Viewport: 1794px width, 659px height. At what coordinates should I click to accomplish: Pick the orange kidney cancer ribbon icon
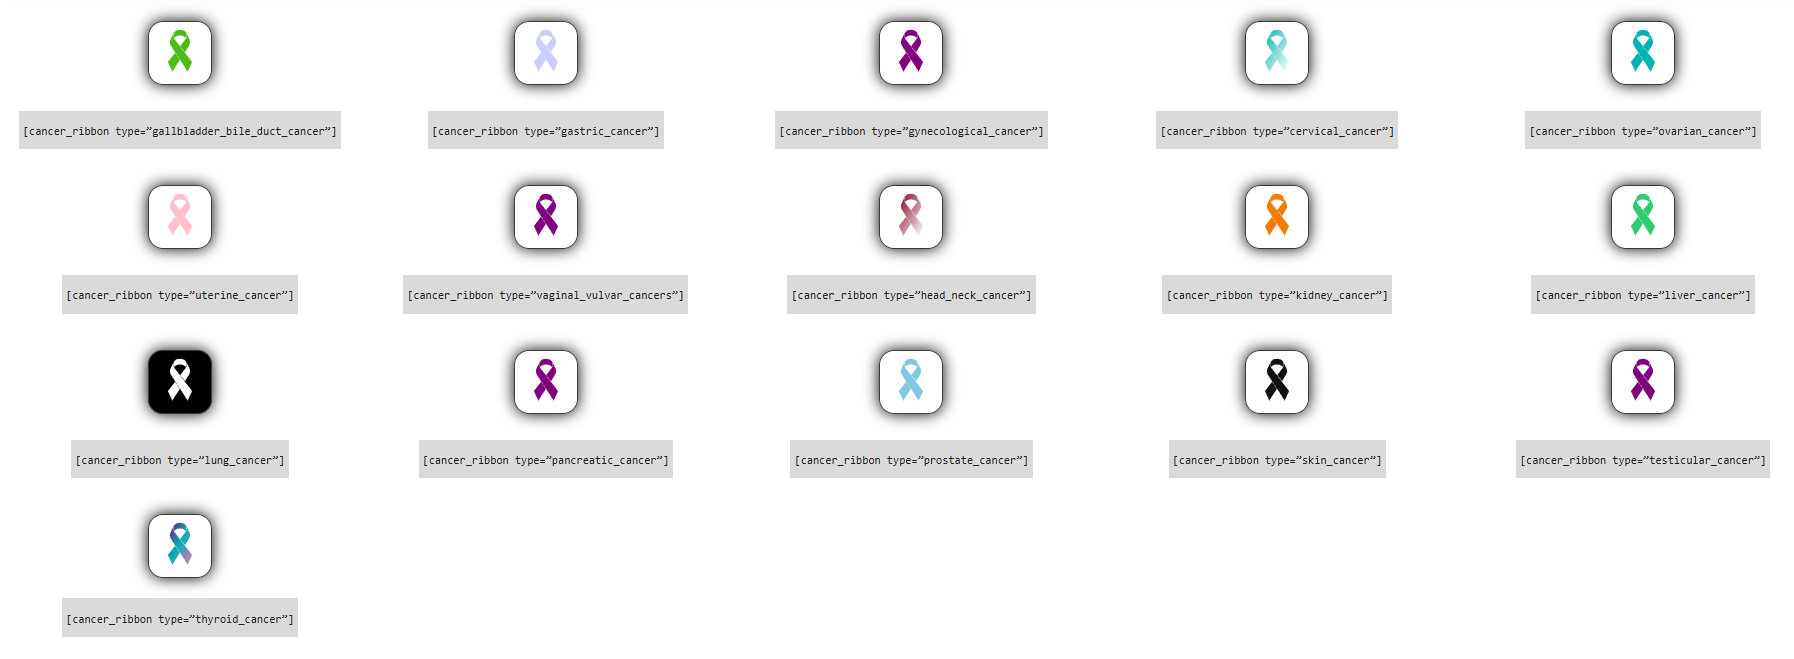pyautogui.click(x=1277, y=217)
